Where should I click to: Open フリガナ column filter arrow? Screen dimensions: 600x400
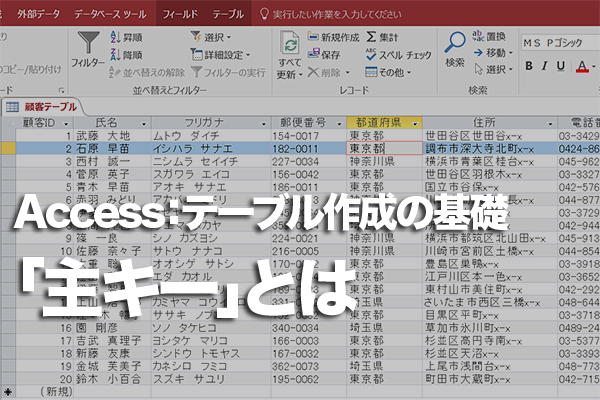pyautogui.click(x=263, y=124)
